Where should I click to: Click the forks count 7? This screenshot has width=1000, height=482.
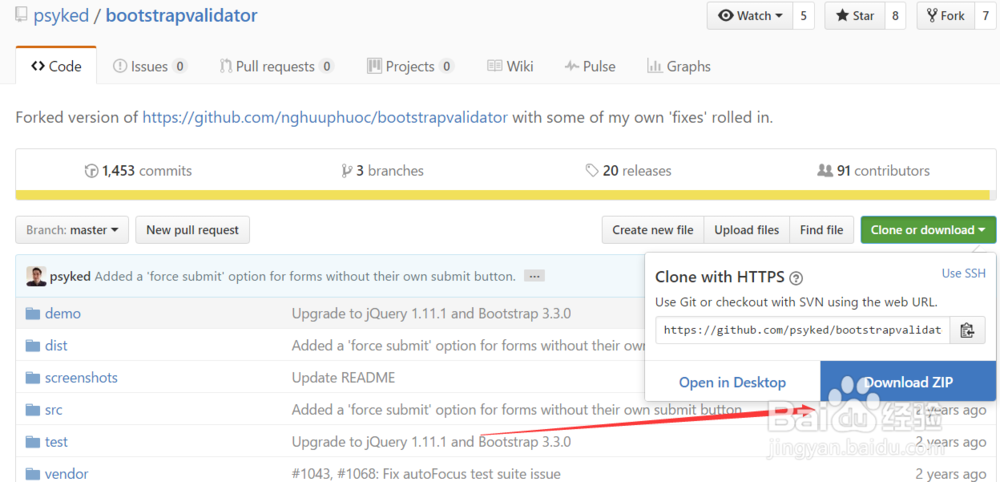click(985, 16)
